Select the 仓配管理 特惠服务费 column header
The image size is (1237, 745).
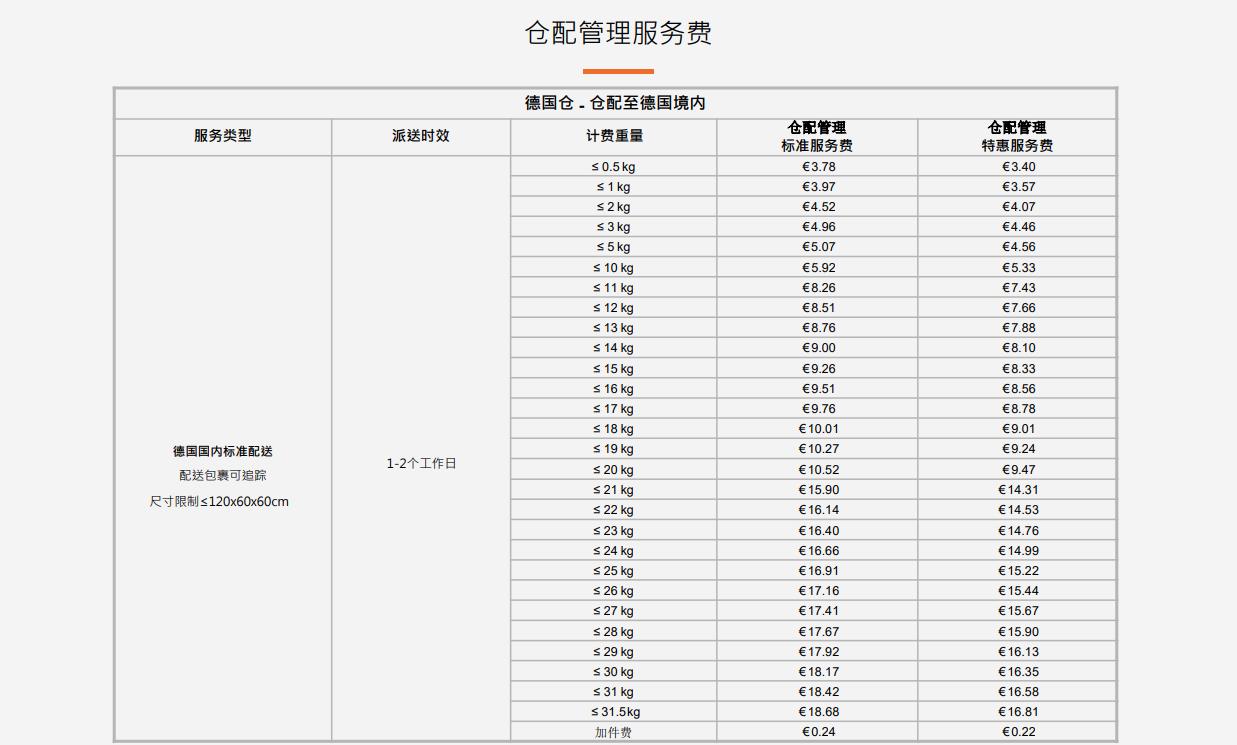(x=1016, y=136)
